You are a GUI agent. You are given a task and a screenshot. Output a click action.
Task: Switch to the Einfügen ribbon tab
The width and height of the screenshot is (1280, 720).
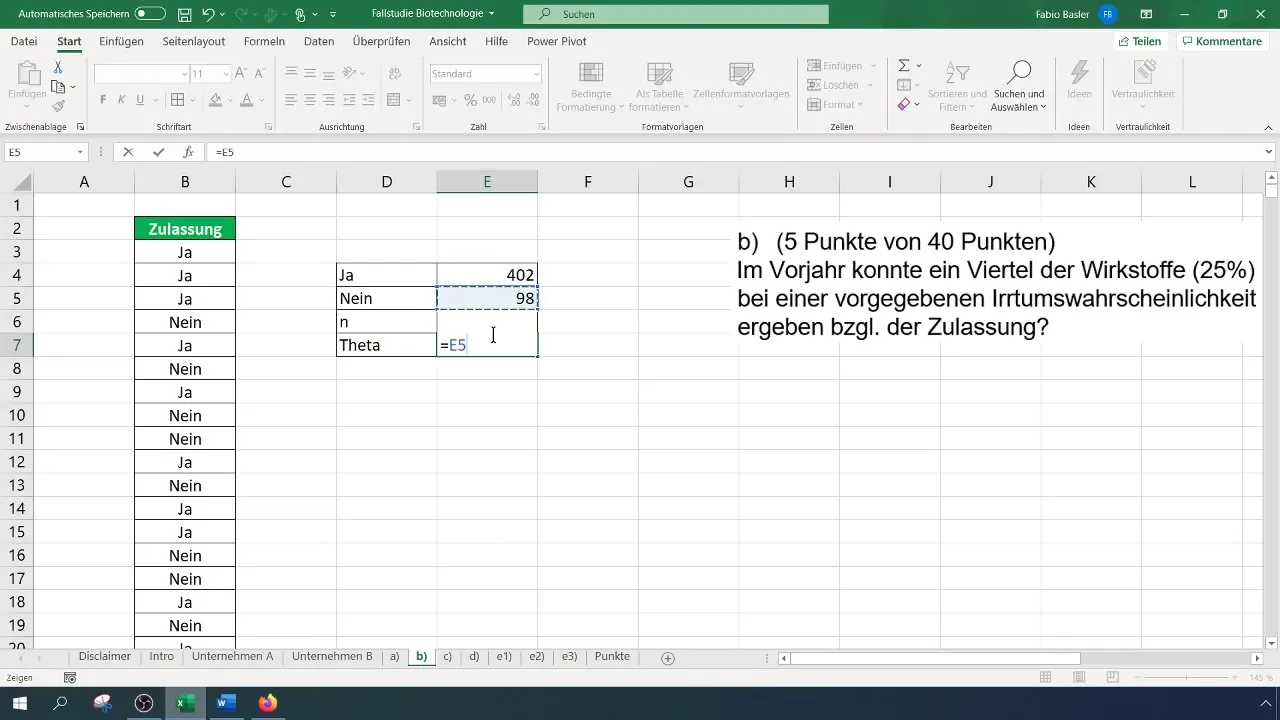[121, 41]
